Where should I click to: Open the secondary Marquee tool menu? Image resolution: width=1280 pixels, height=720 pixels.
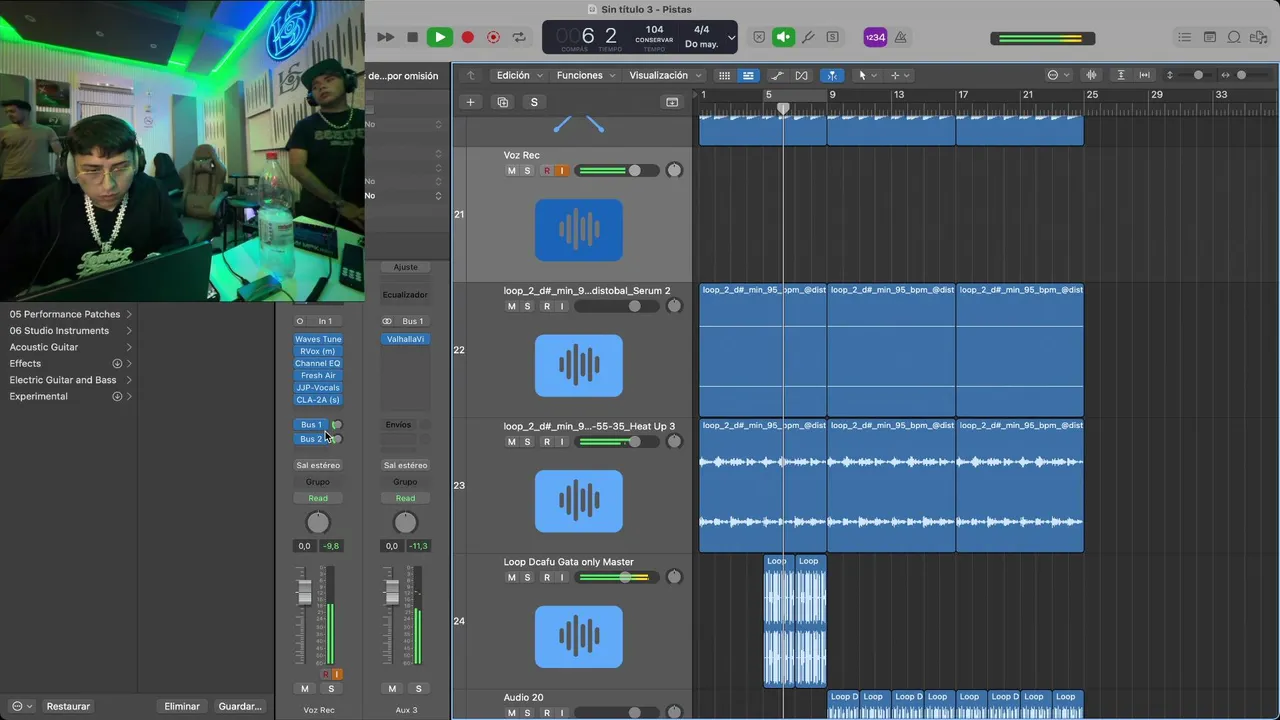[899, 75]
